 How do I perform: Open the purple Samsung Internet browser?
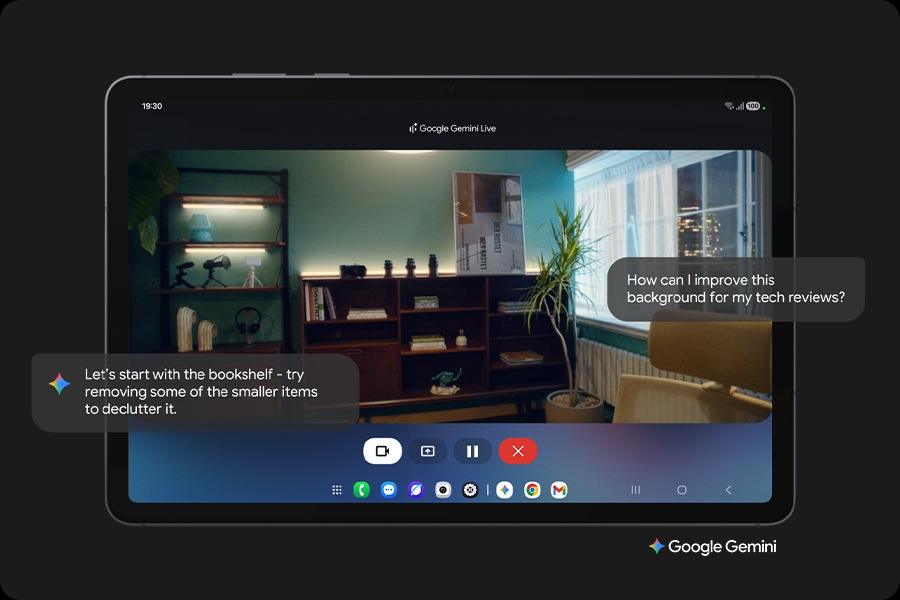tap(416, 490)
